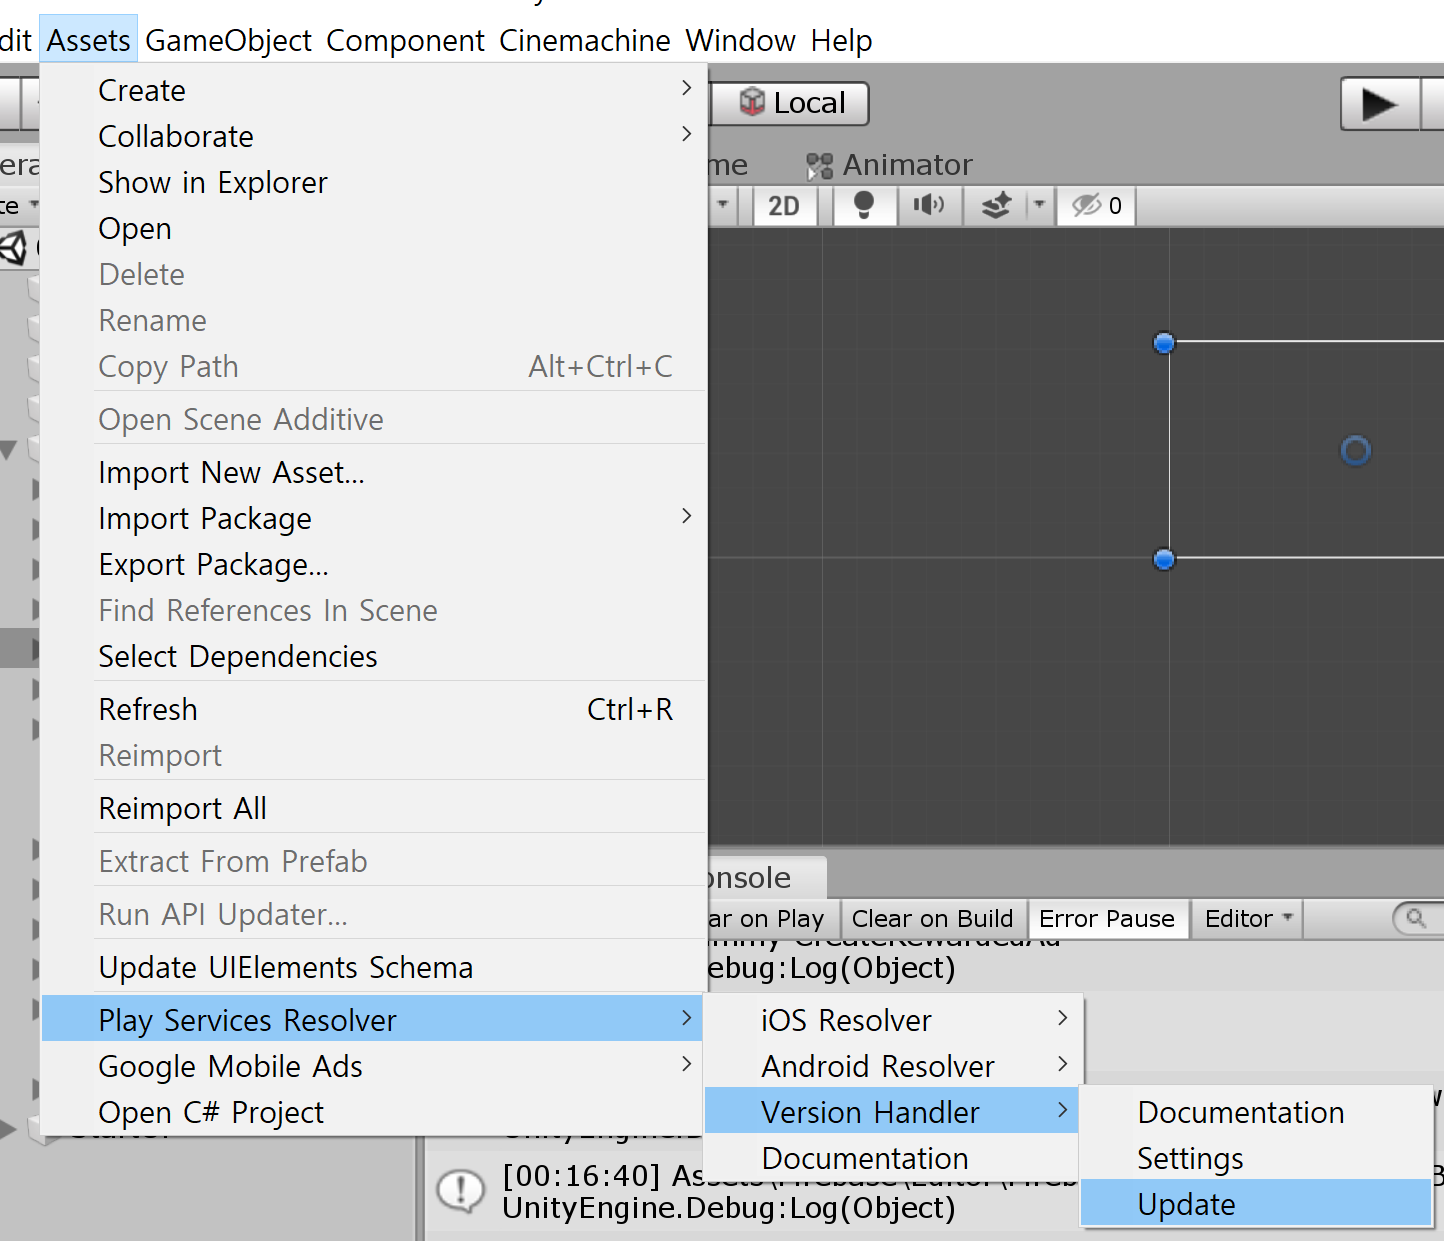The image size is (1444, 1241).
Task: Toggle Clear on Build in Console
Action: (x=932, y=918)
